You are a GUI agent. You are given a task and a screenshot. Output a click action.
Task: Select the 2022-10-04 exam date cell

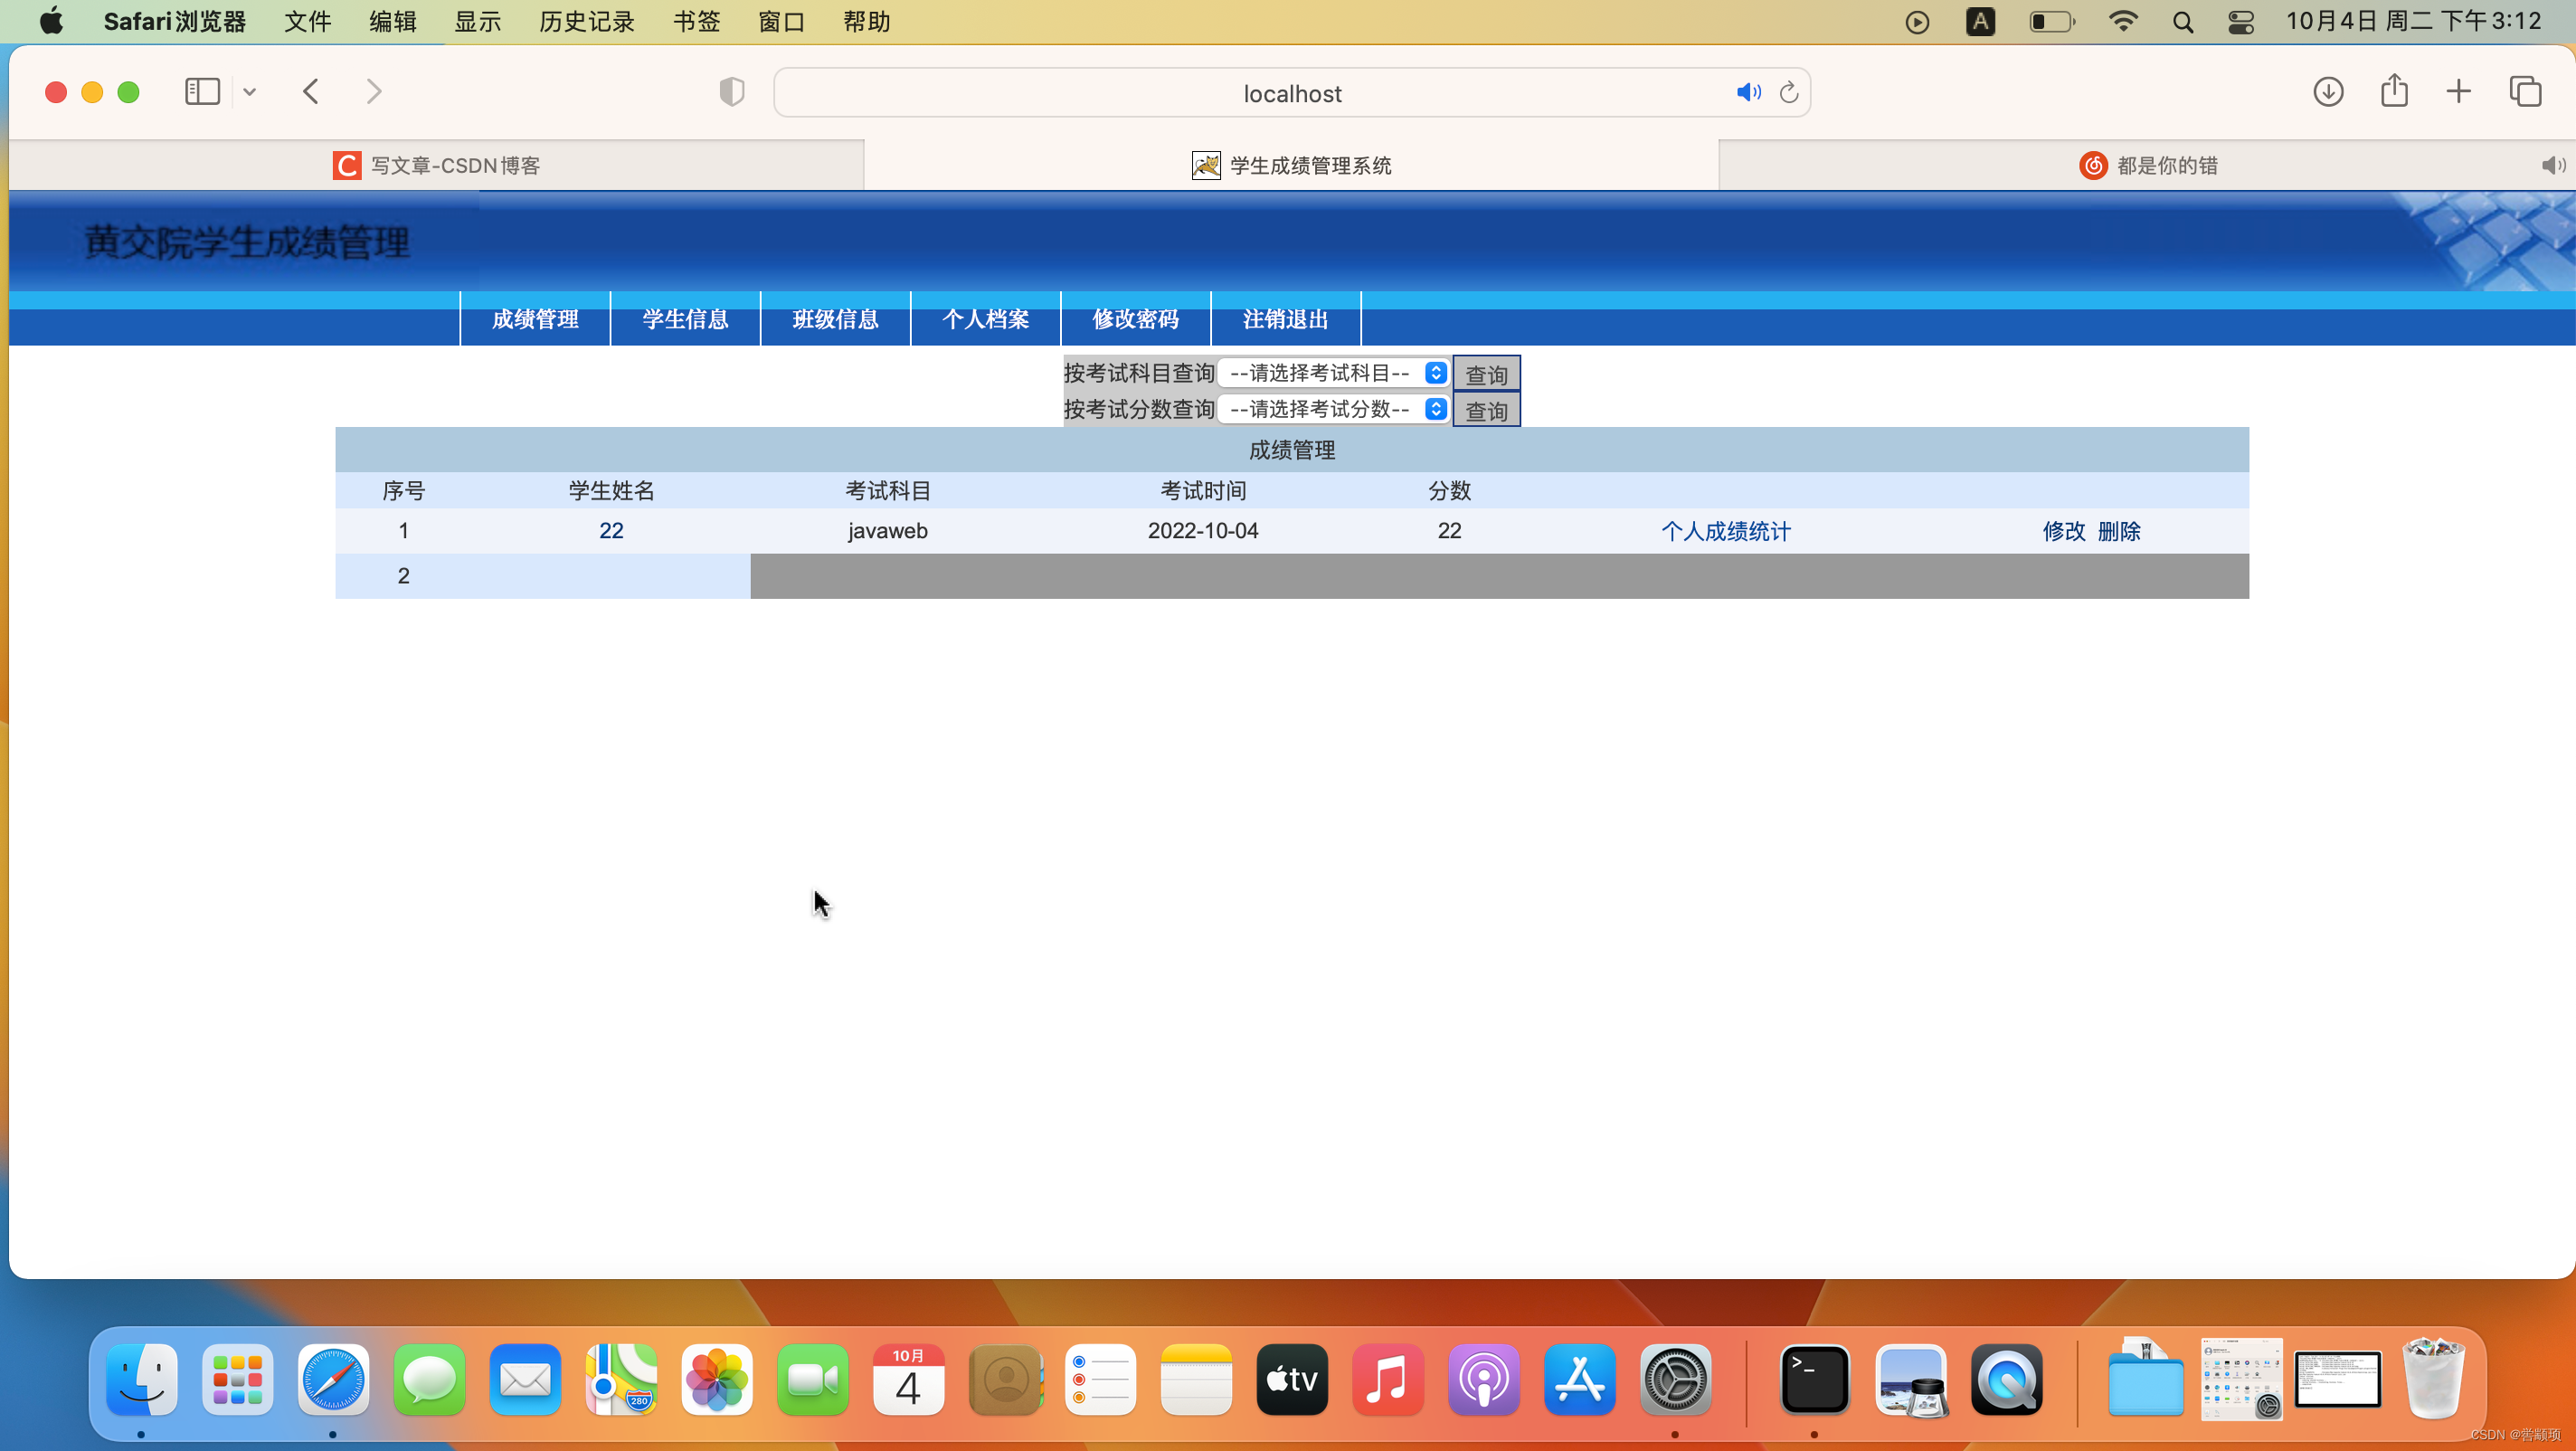tap(1202, 531)
